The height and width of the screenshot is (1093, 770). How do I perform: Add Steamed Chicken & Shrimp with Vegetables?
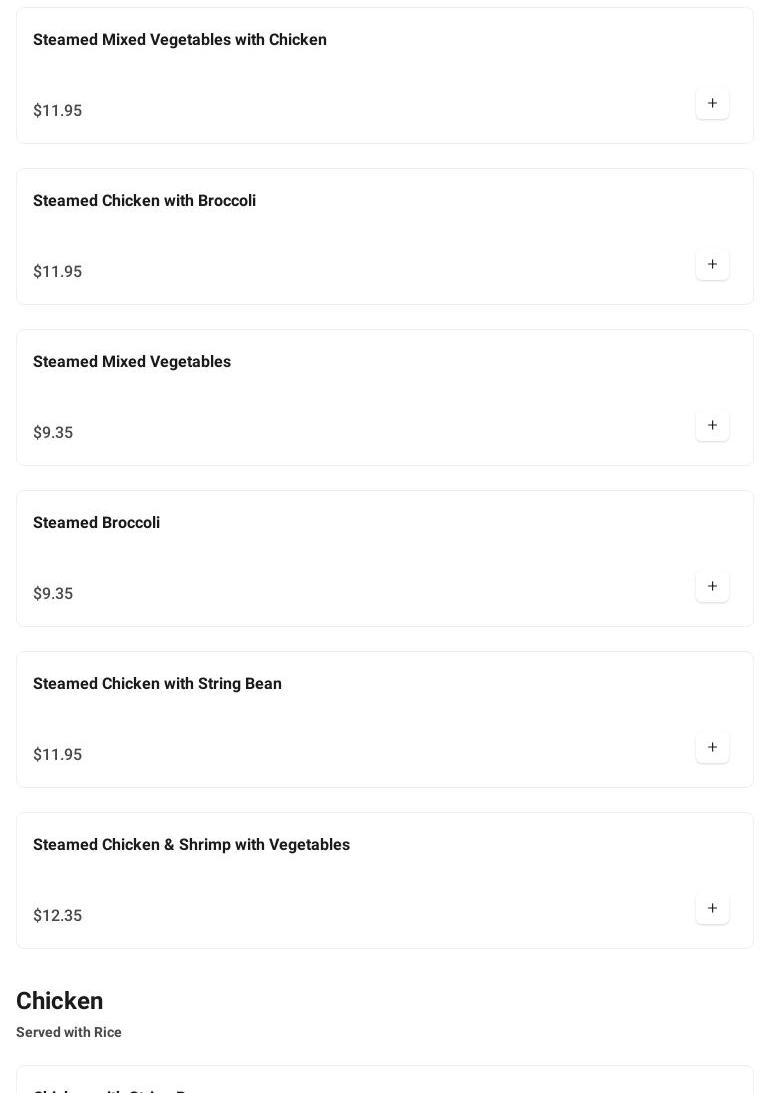712,909
